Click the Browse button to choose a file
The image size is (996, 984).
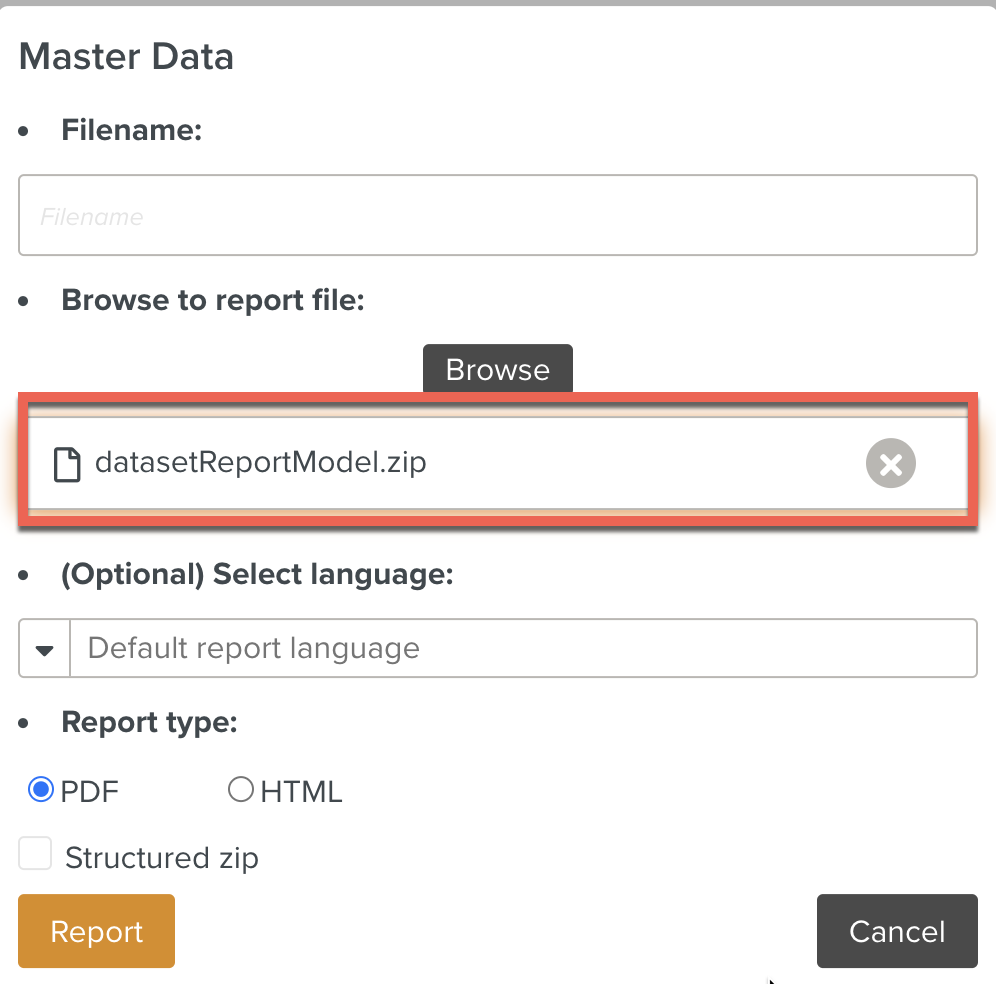pyautogui.click(x=497, y=369)
